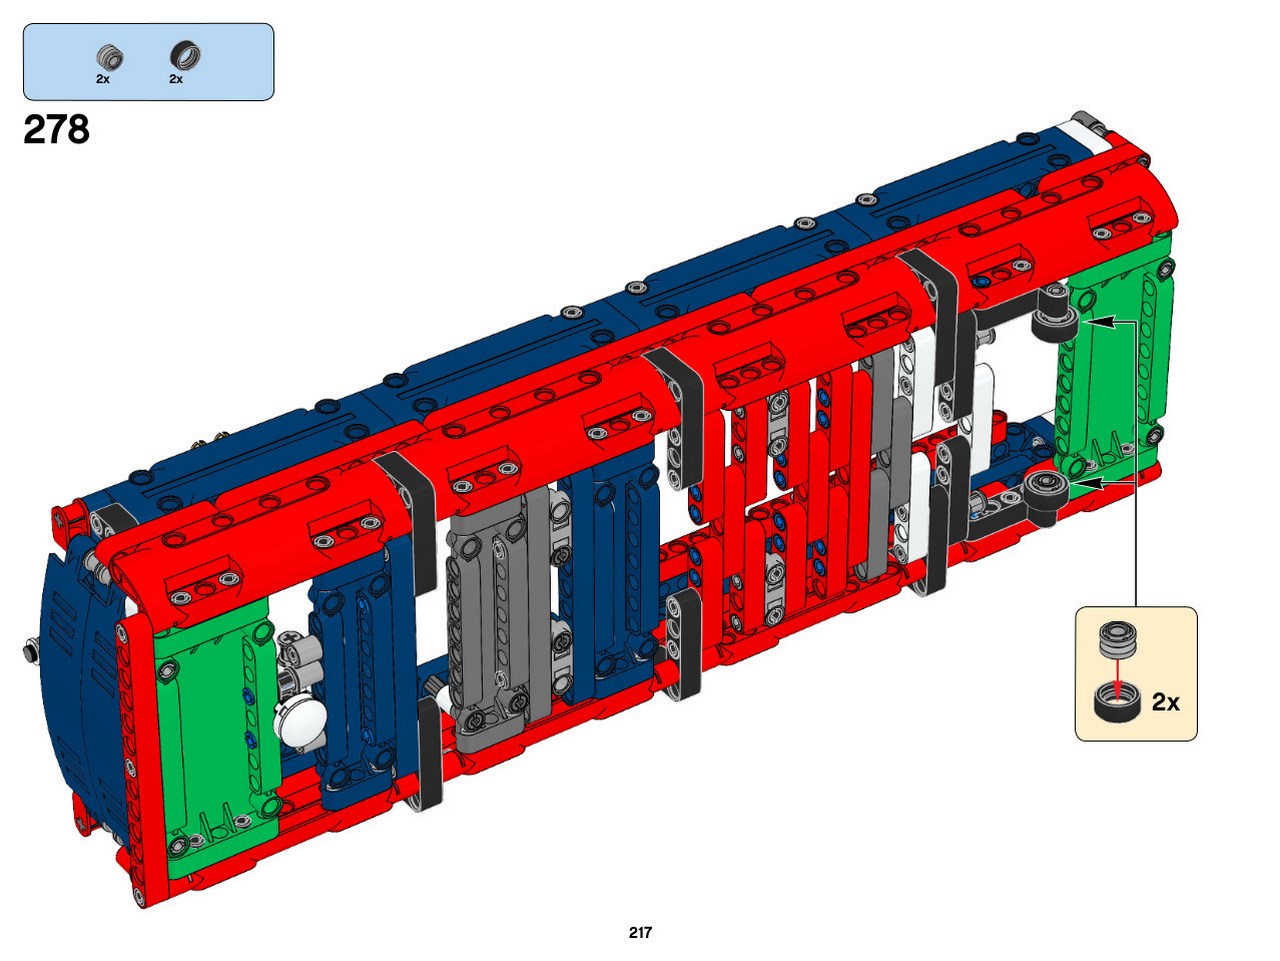This screenshot has height=961, width=1280.
Task: Click the white round ball piece on the model
Action: (x=299, y=721)
